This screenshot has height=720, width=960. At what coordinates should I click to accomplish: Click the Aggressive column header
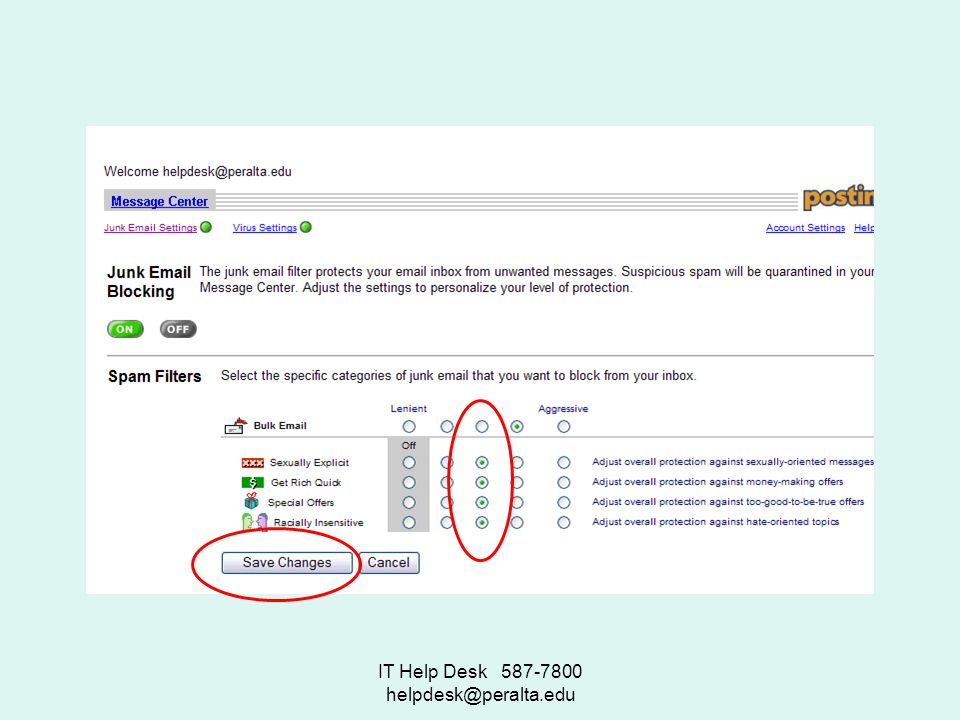pyautogui.click(x=563, y=408)
